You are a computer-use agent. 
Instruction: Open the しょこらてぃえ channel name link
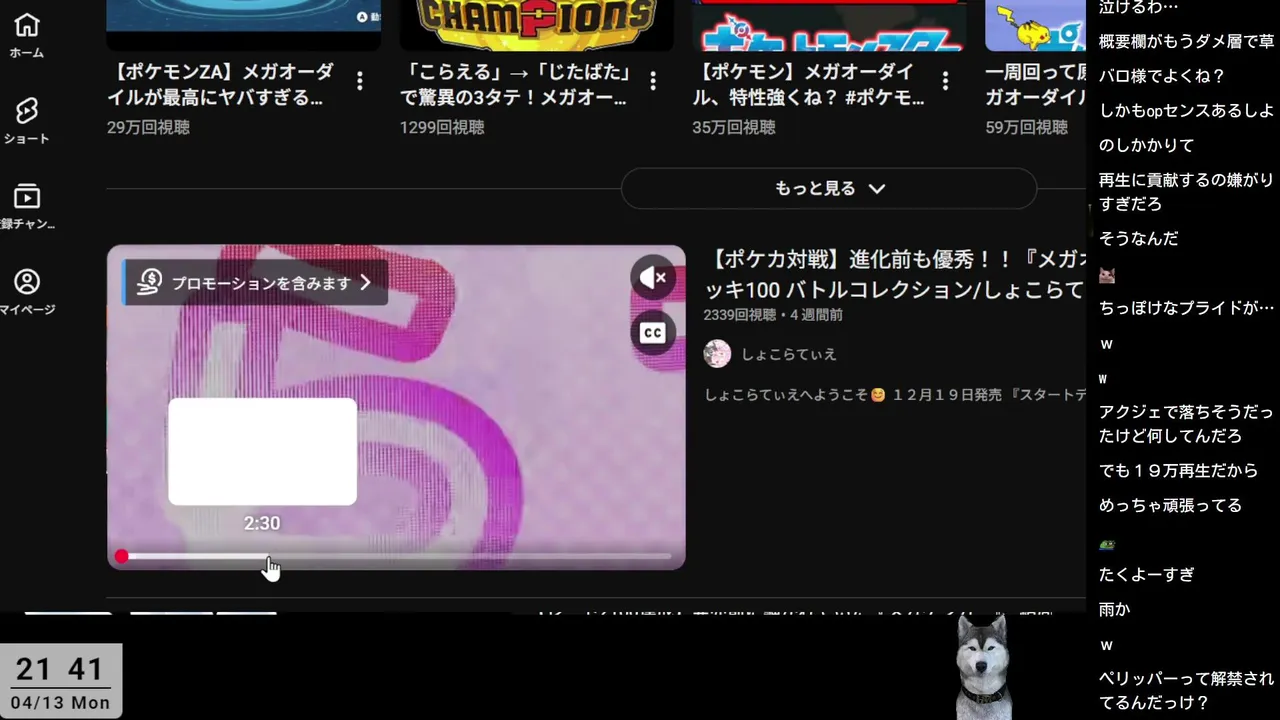(x=789, y=354)
